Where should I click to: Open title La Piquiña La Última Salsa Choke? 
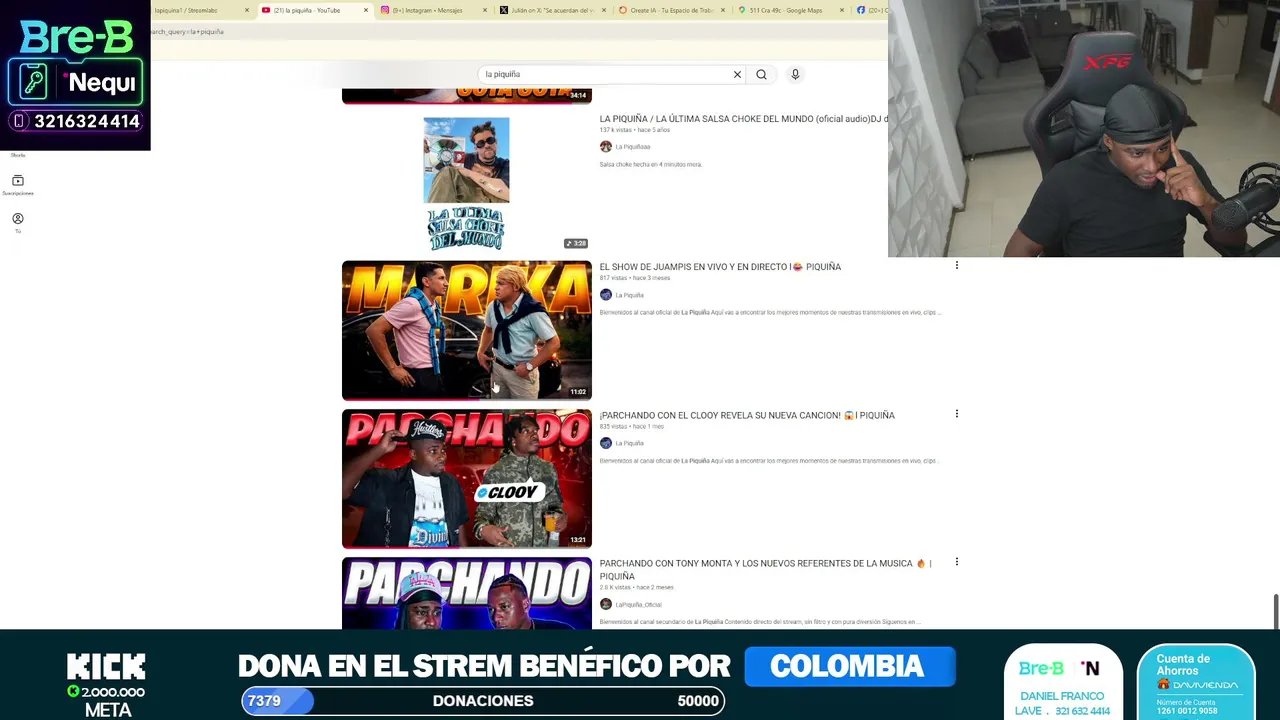[743, 119]
